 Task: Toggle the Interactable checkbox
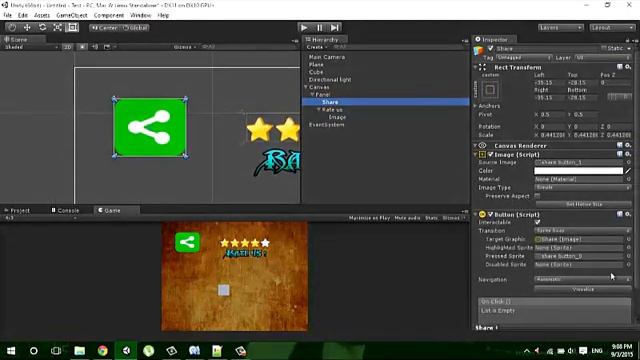pos(537,222)
